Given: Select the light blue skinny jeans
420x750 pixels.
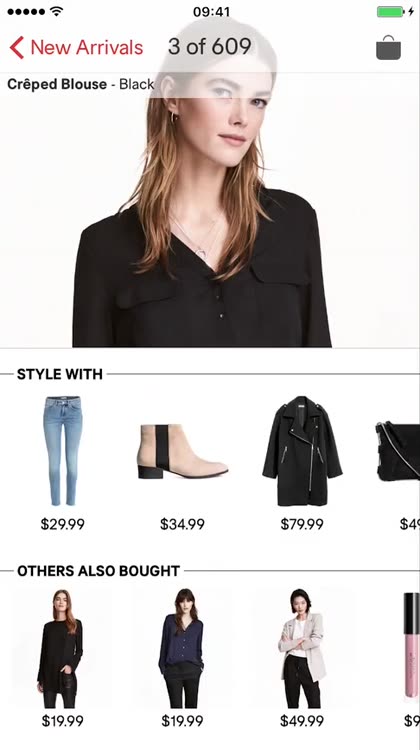Looking at the screenshot, I should click(62, 451).
